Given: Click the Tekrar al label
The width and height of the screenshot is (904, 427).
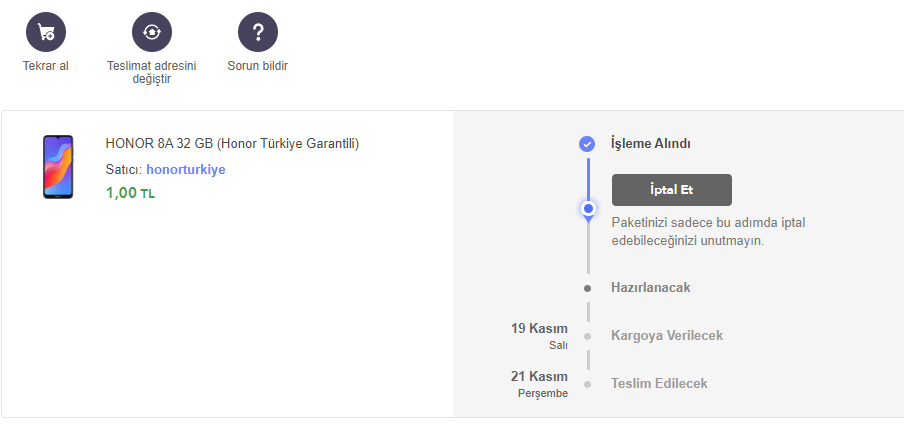Looking at the screenshot, I should point(46,66).
